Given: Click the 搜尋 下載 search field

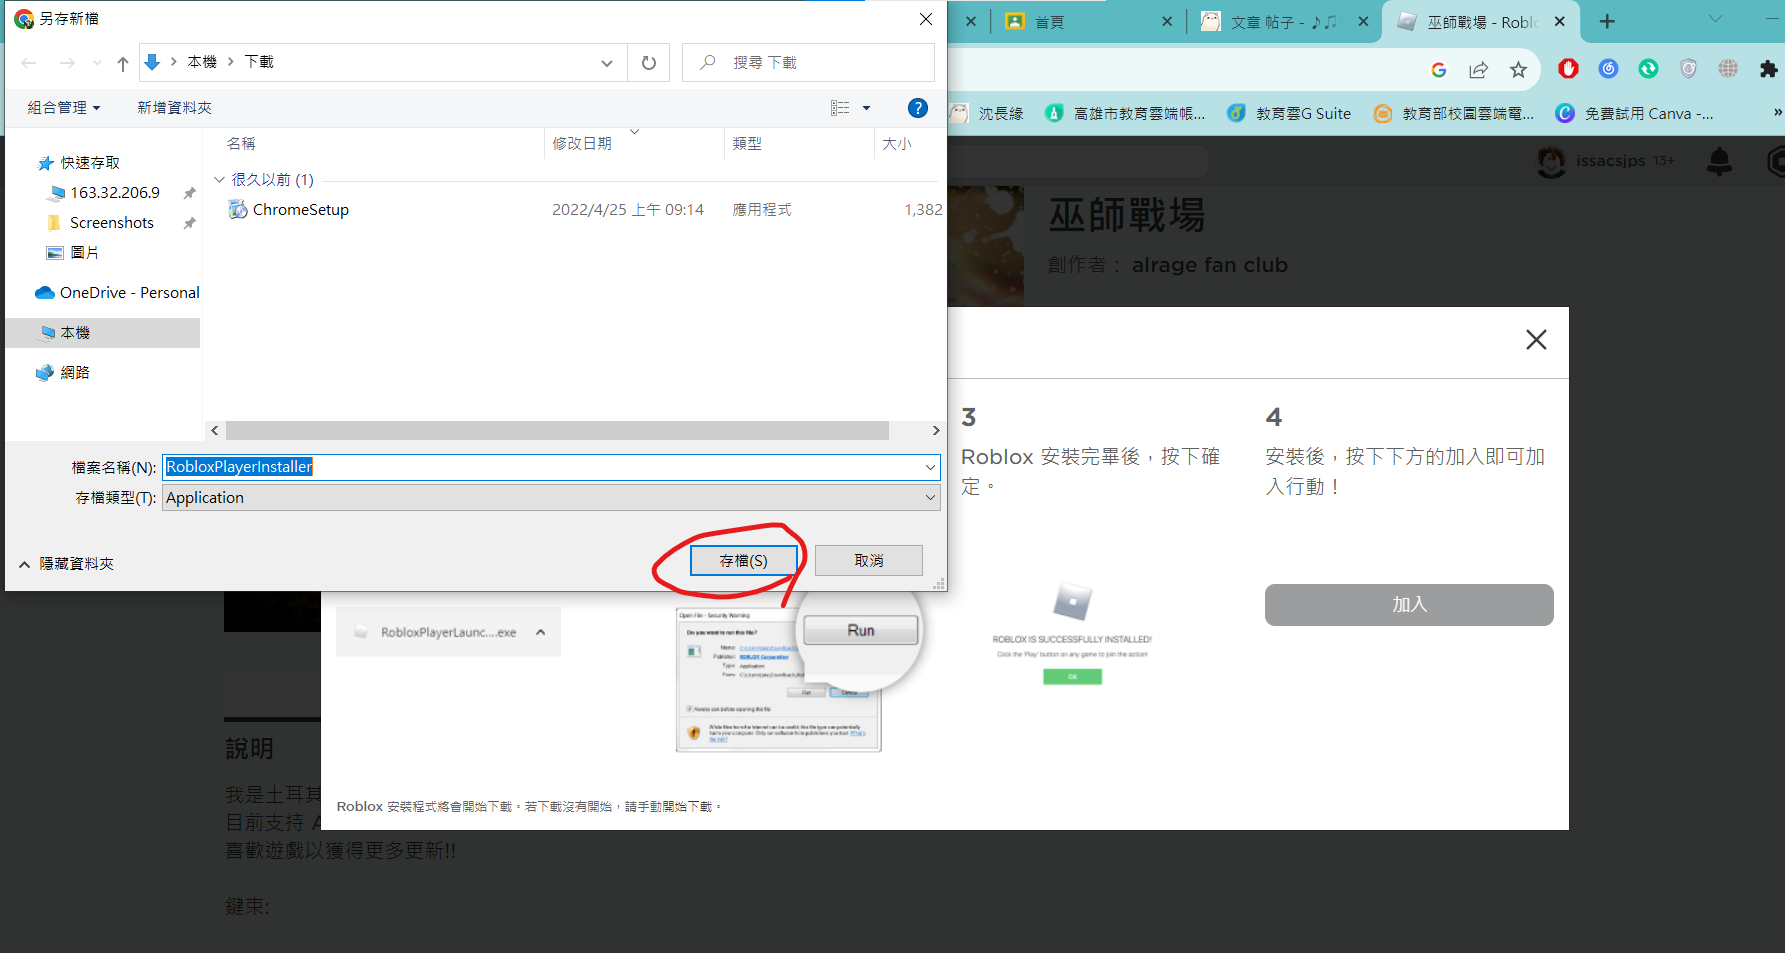Looking at the screenshot, I should tap(809, 63).
